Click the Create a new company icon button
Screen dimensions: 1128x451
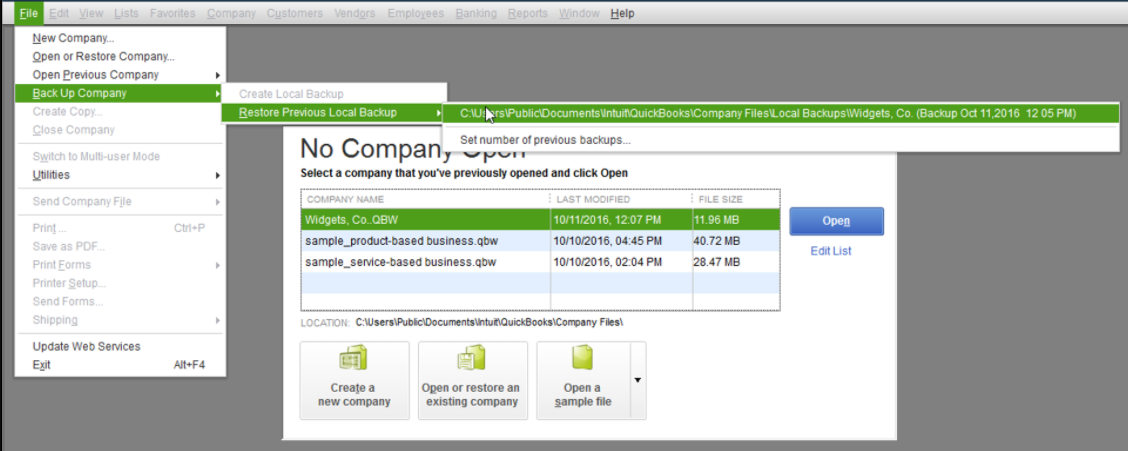click(x=354, y=381)
